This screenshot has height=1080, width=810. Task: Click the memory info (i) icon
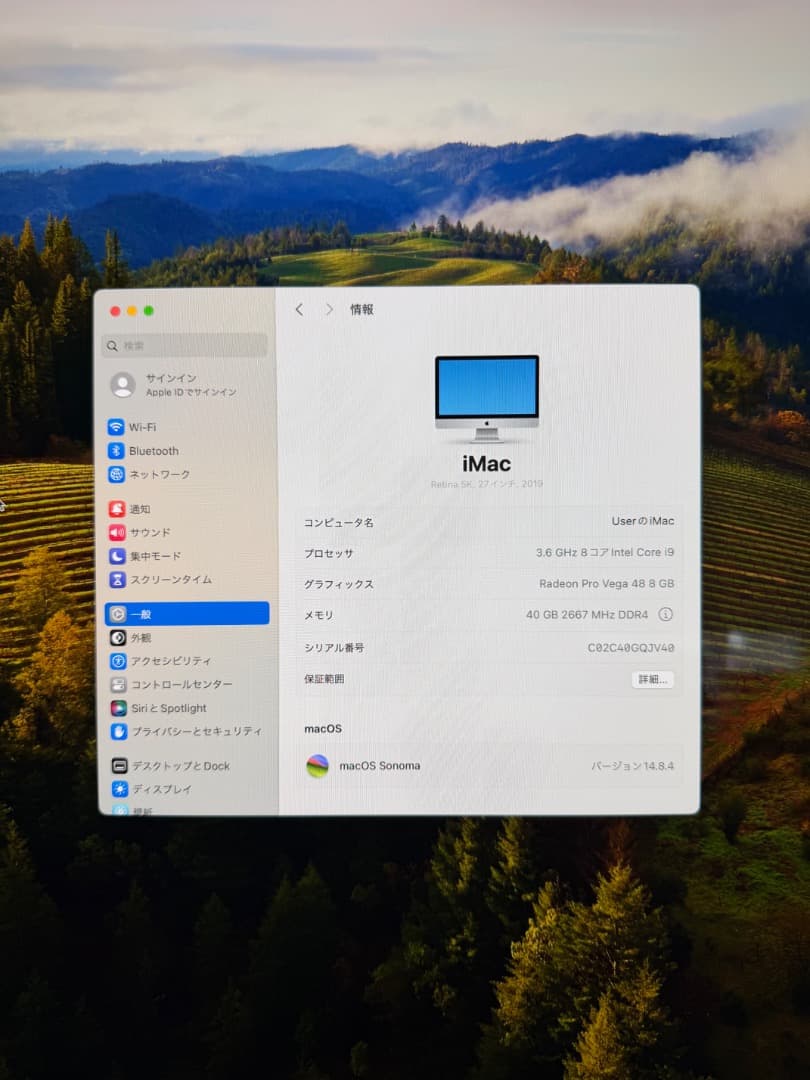(x=665, y=614)
